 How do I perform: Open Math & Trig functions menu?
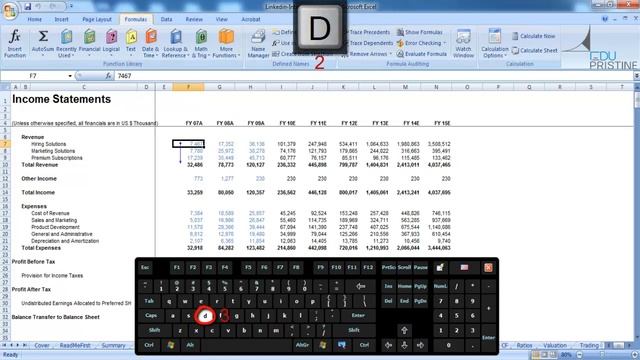point(201,43)
